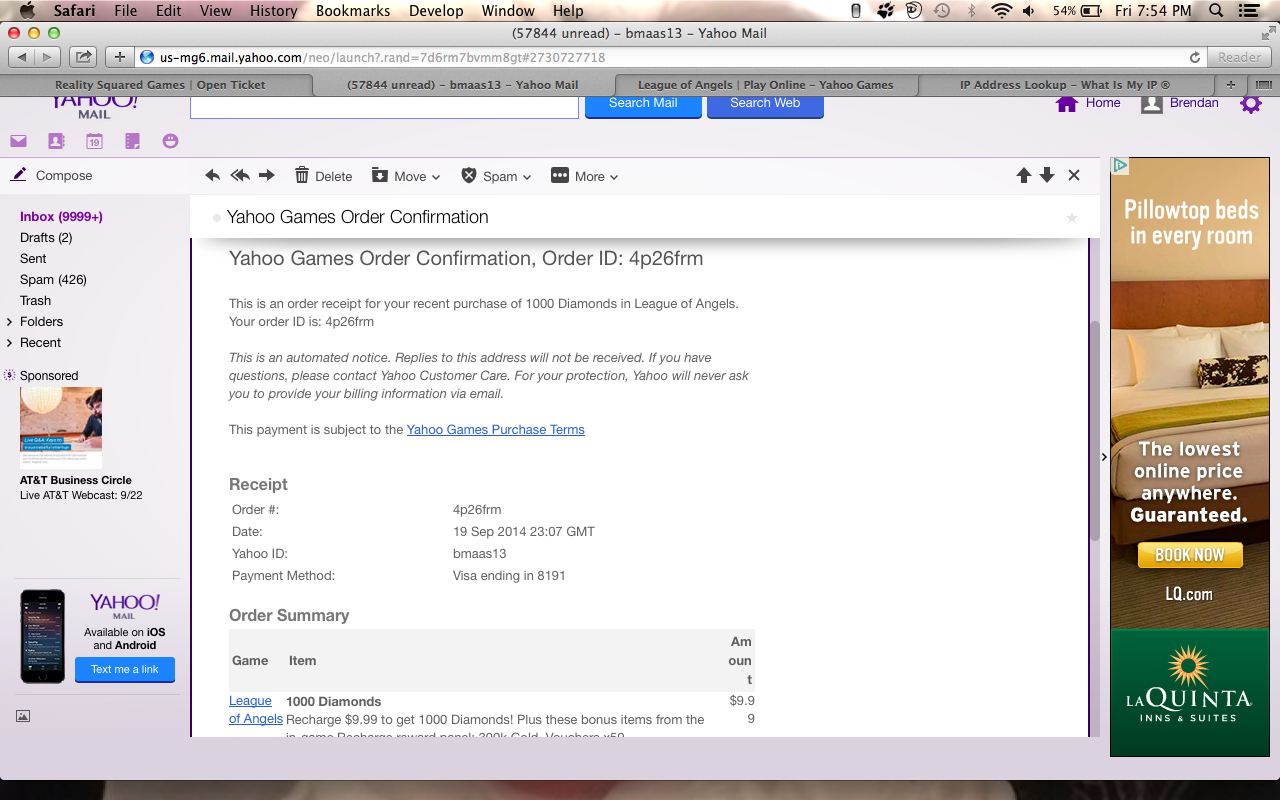Click the Search Mail button
Image resolution: width=1280 pixels, height=800 pixels.
643,104
